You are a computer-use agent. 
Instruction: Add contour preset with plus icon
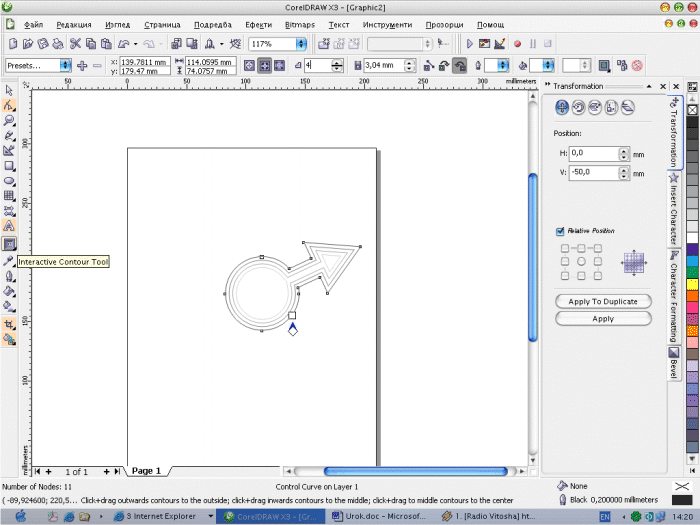(x=82, y=66)
